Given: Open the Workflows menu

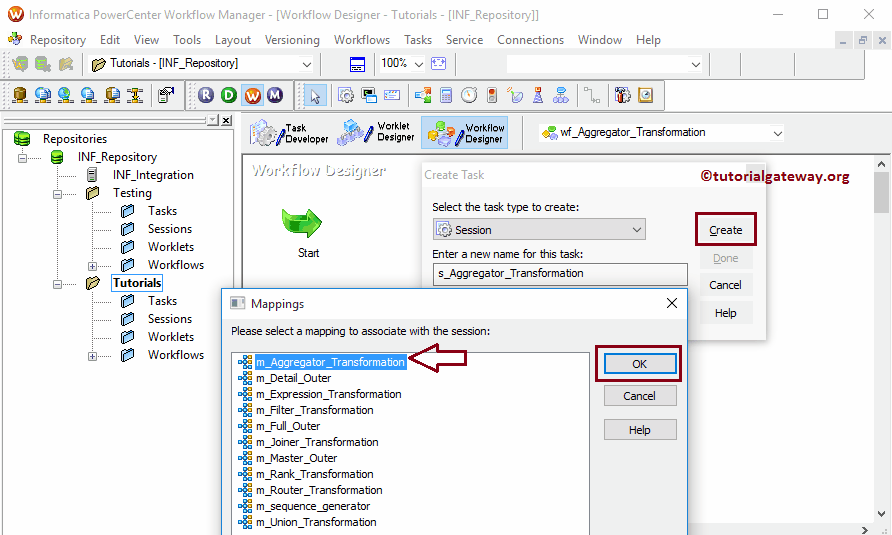Looking at the screenshot, I should (362, 40).
